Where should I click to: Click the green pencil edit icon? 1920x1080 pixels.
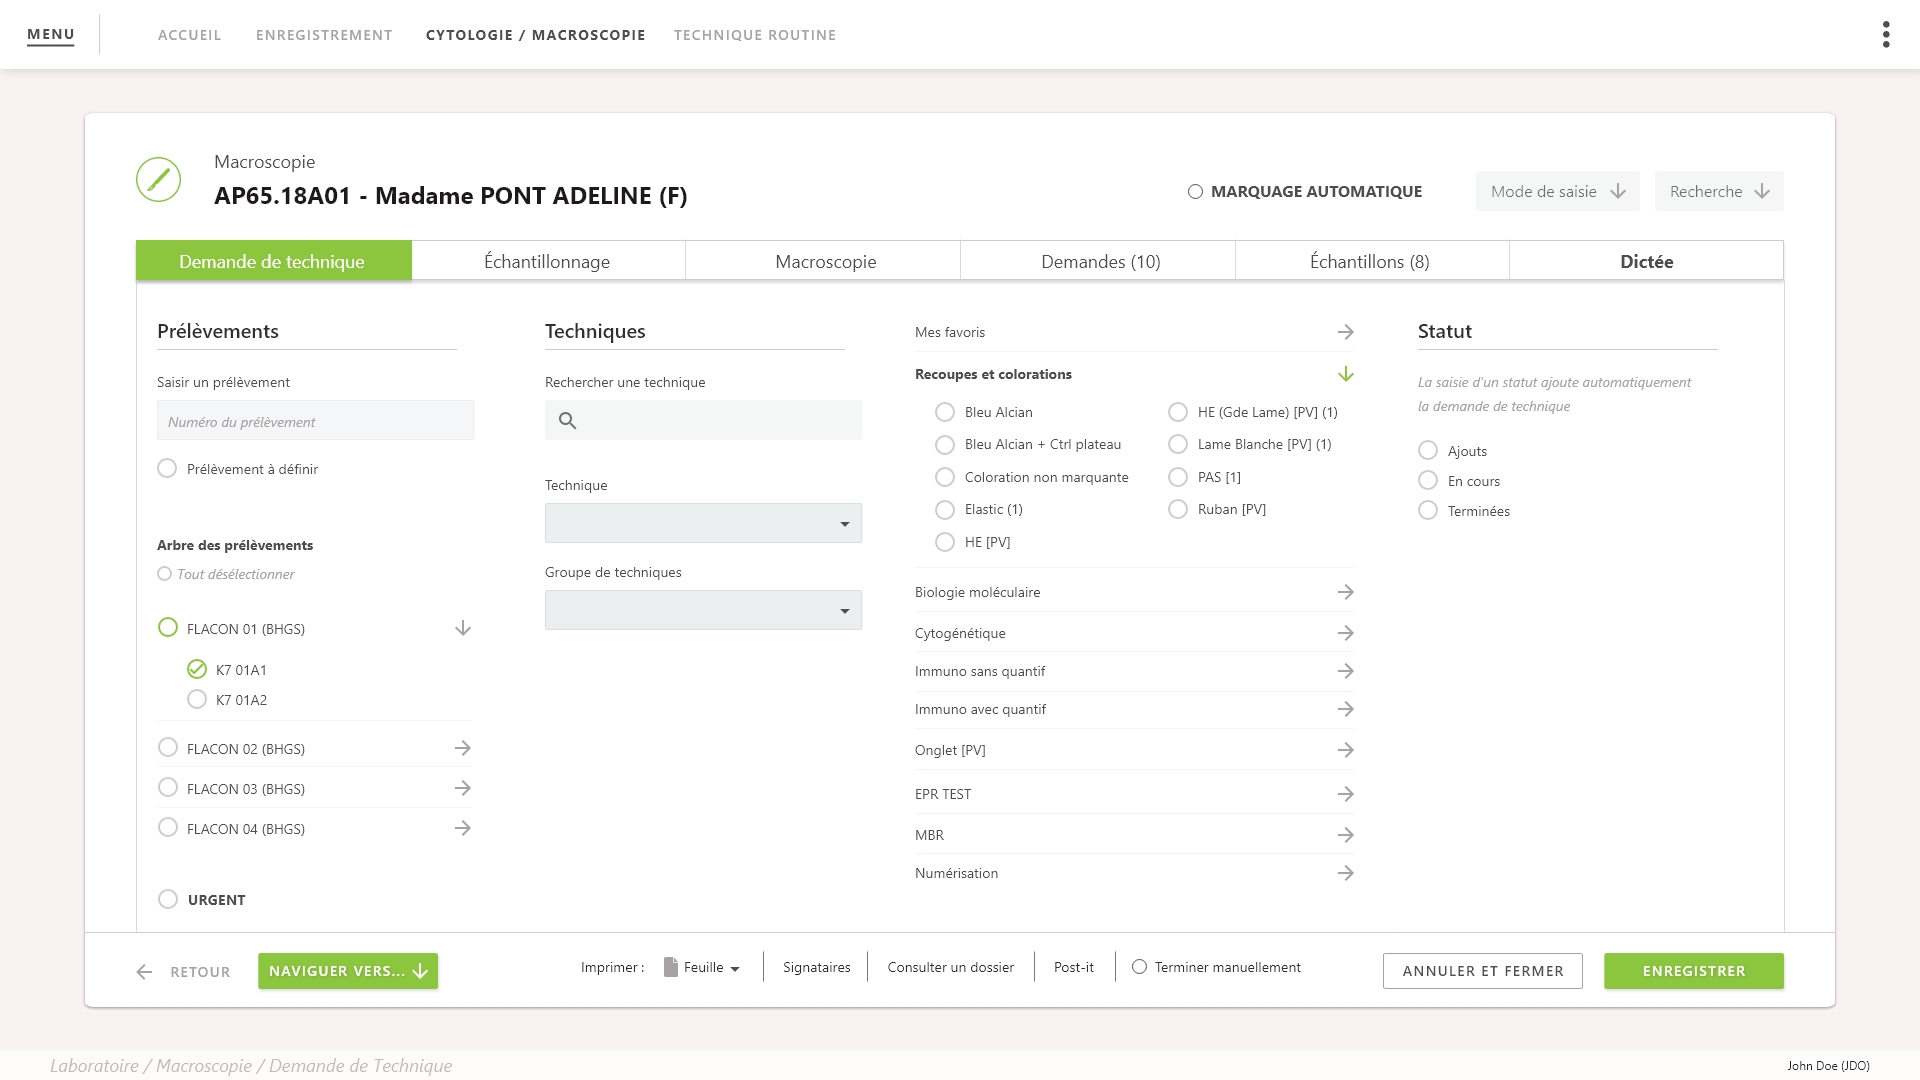pos(158,180)
